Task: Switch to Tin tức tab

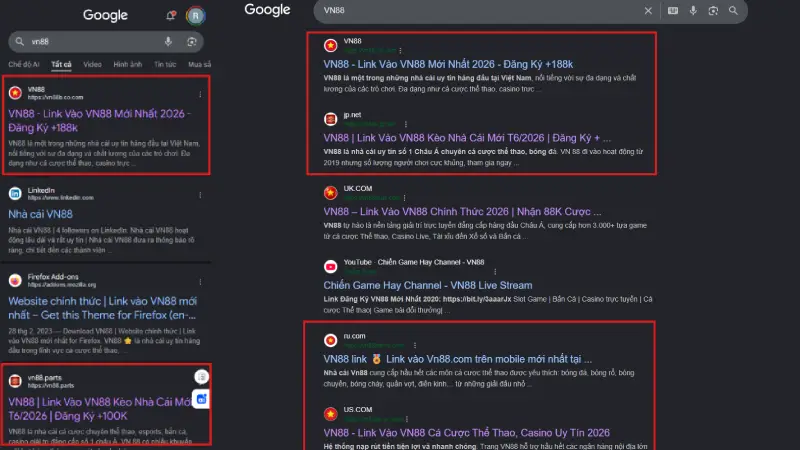Action: pos(165,64)
